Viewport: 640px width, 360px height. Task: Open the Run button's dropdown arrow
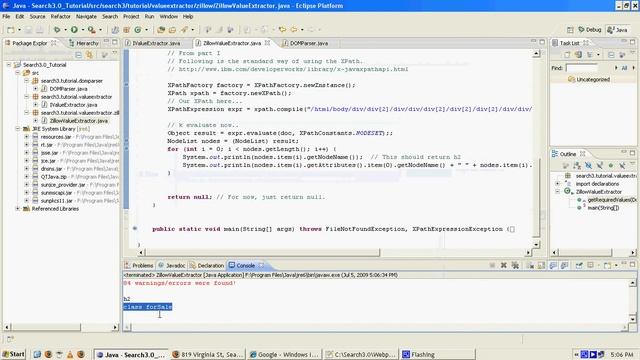(x=82, y=30)
